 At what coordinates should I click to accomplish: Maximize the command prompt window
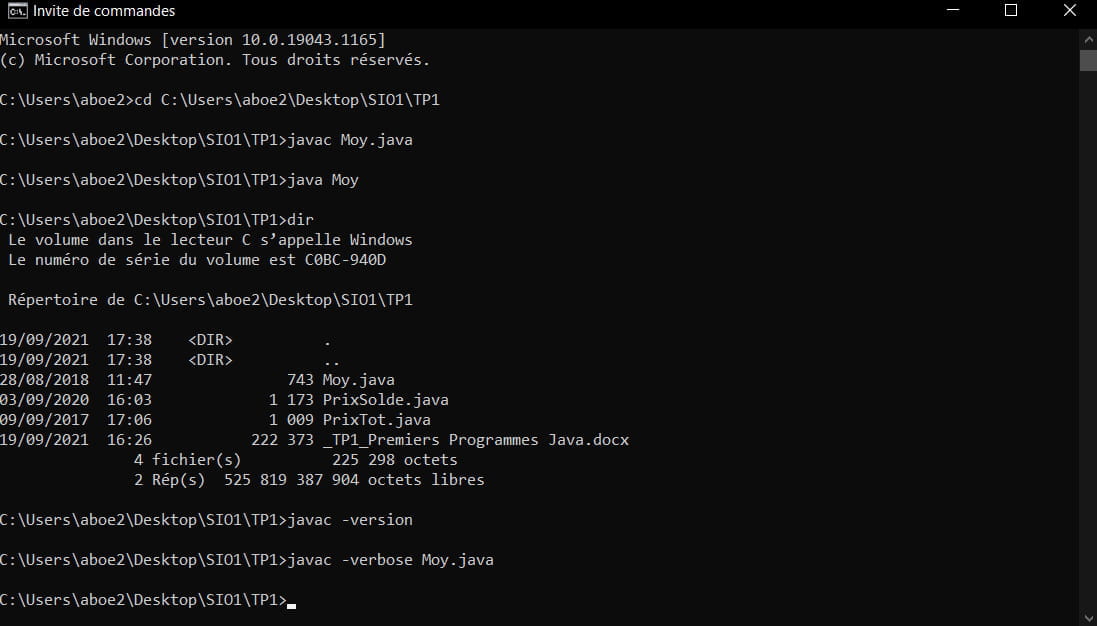(1010, 11)
